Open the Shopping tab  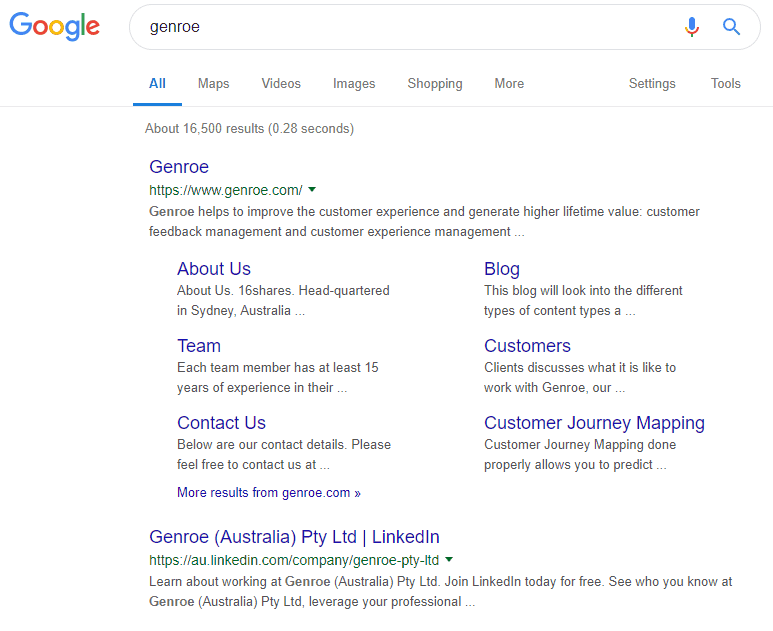pos(435,83)
